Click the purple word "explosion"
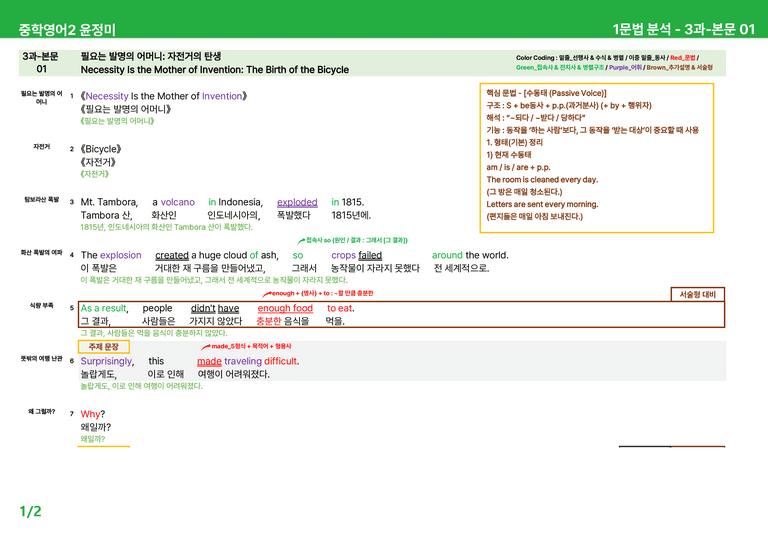The width and height of the screenshot is (768, 543). coord(120,255)
